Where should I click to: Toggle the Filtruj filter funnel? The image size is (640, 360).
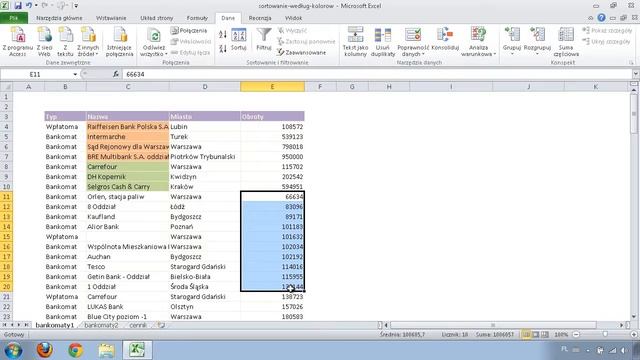click(x=264, y=40)
